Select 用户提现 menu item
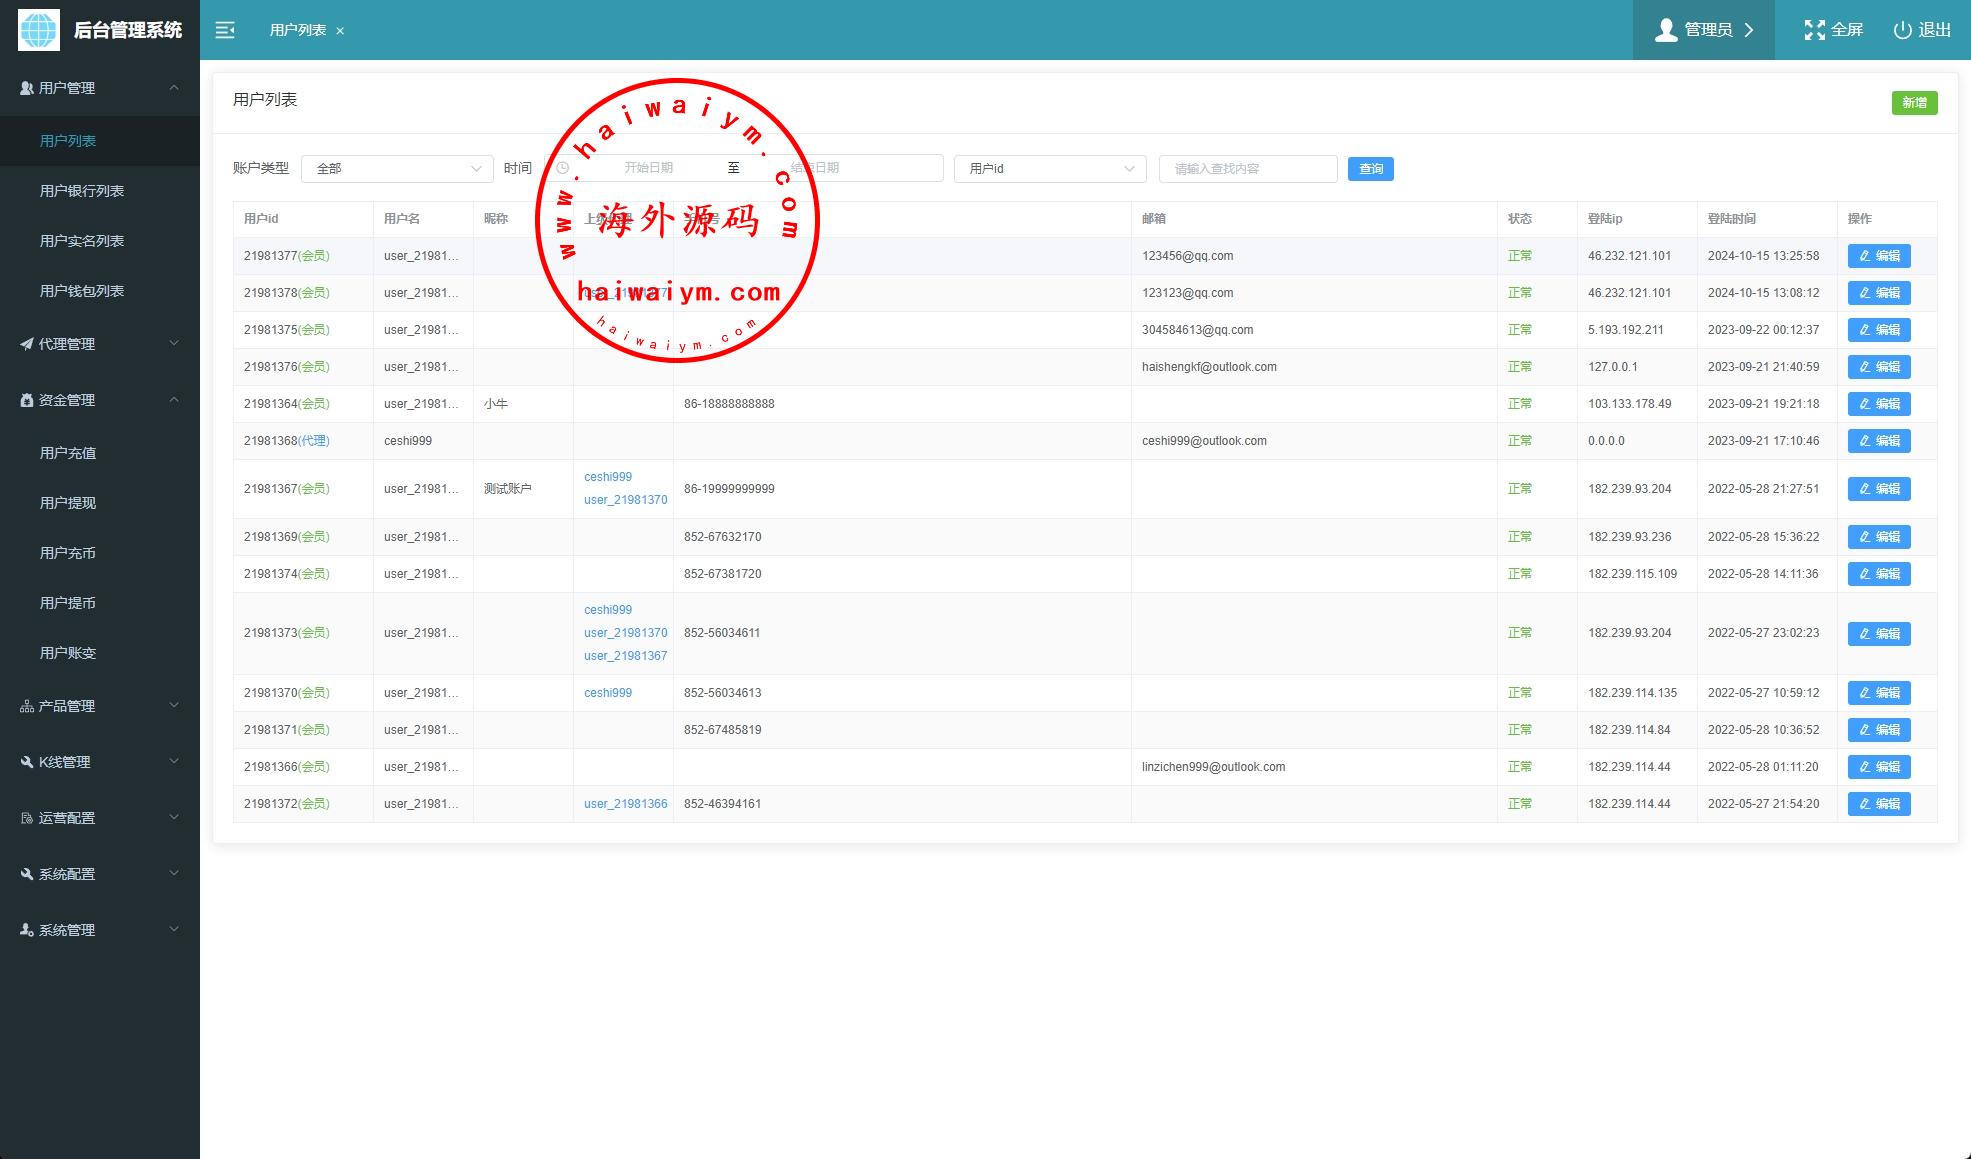This screenshot has height=1159, width=1971. pos(68,503)
